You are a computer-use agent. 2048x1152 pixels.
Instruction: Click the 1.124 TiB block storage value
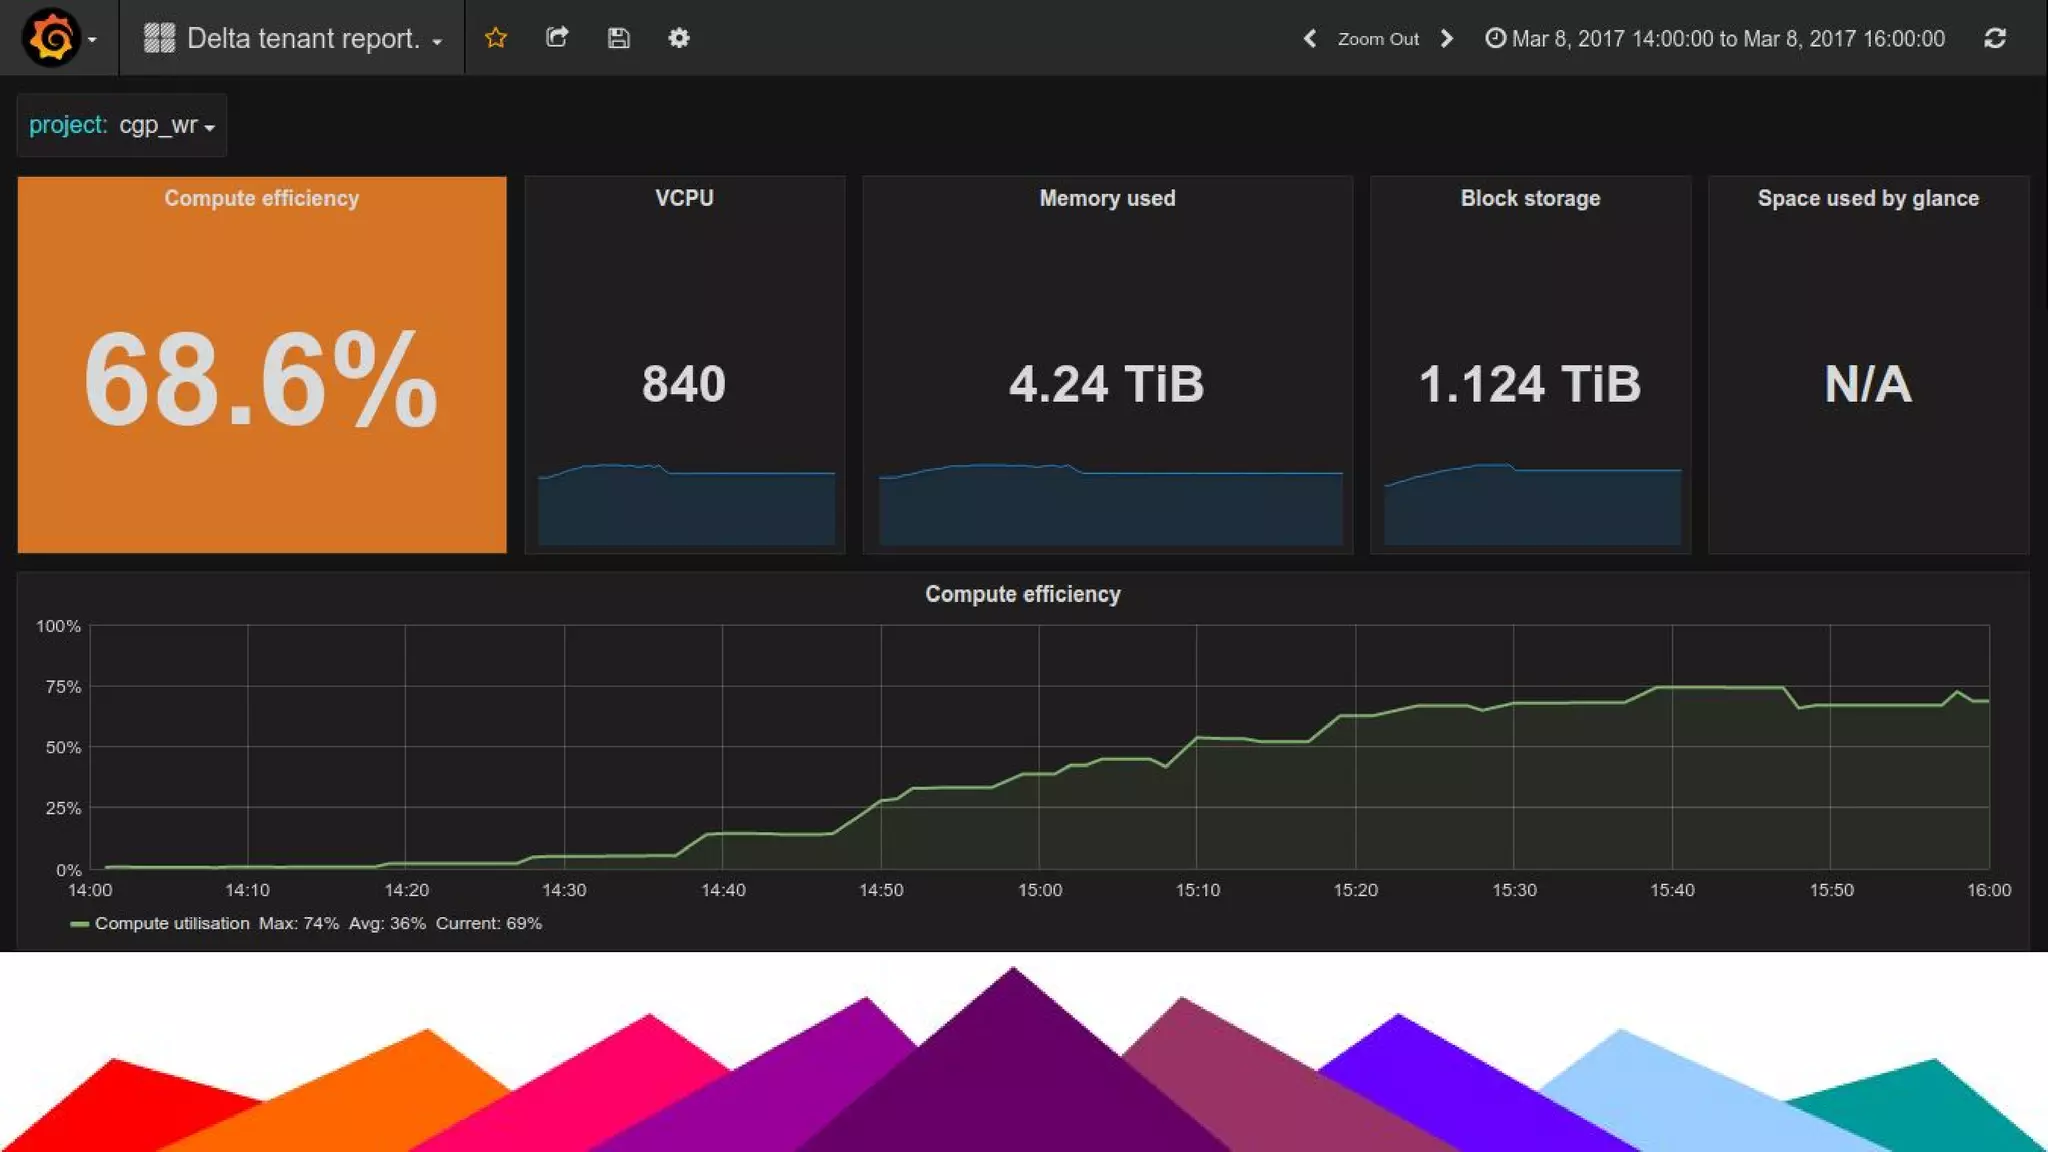pos(1530,384)
